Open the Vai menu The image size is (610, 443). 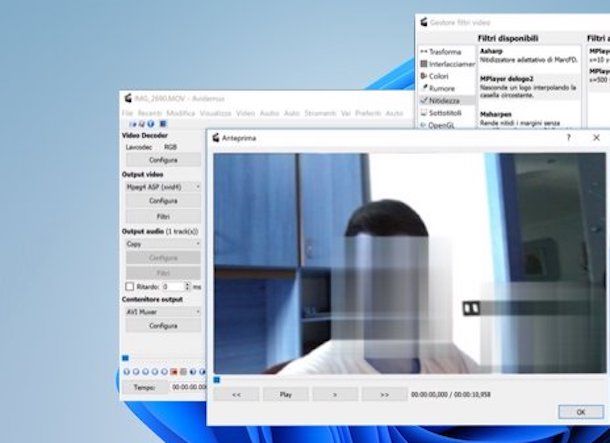[x=346, y=113]
